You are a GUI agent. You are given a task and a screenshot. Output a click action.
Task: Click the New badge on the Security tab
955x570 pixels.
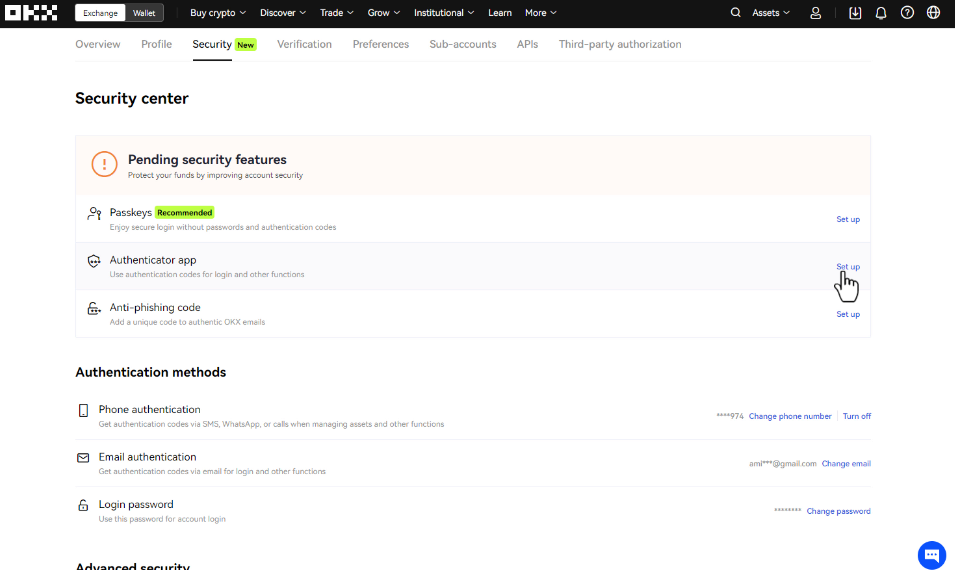point(245,45)
